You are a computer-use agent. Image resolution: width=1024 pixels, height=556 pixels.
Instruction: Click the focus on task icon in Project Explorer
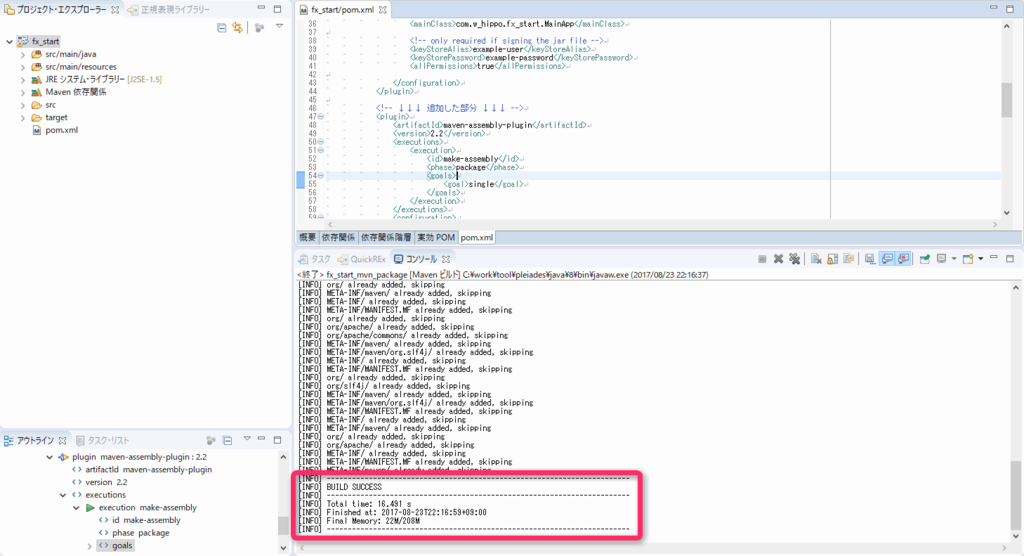pos(260,28)
